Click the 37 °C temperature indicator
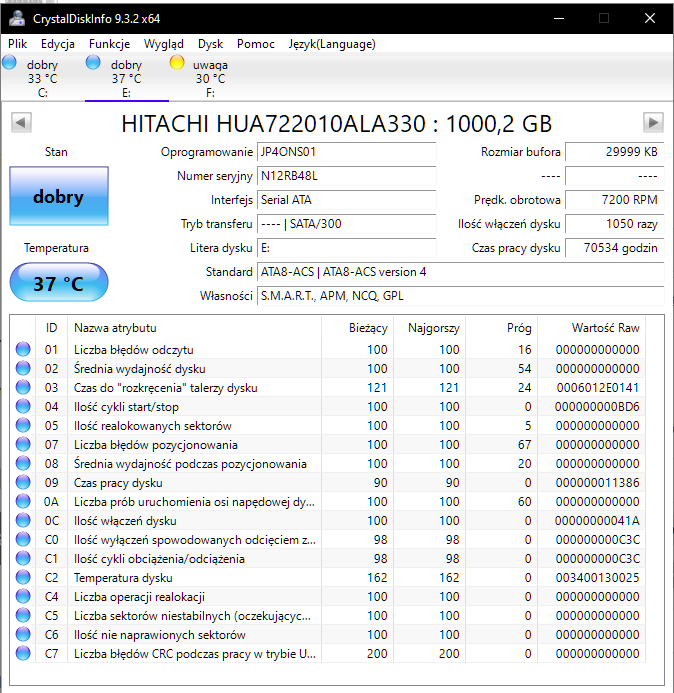Screen dimensions: 674x693 [x=59, y=283]
